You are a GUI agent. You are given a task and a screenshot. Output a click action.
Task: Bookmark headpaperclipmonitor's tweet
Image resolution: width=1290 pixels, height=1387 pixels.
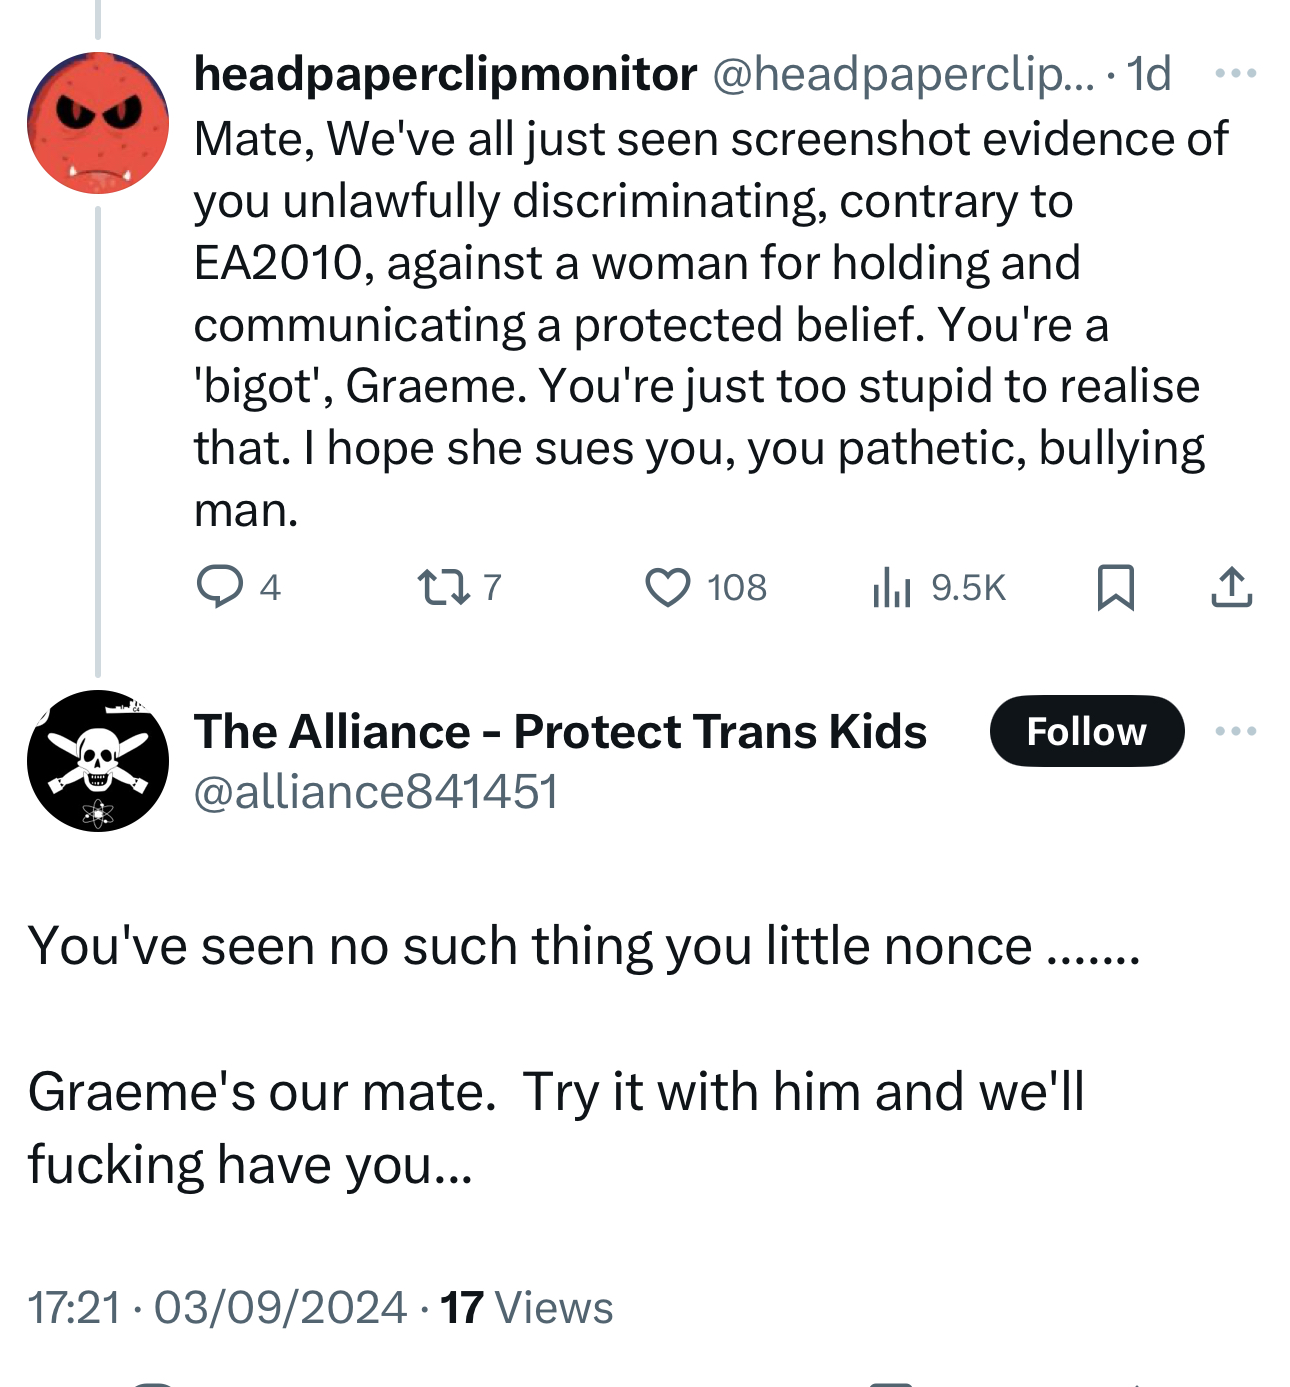(x=1115, y=587)
